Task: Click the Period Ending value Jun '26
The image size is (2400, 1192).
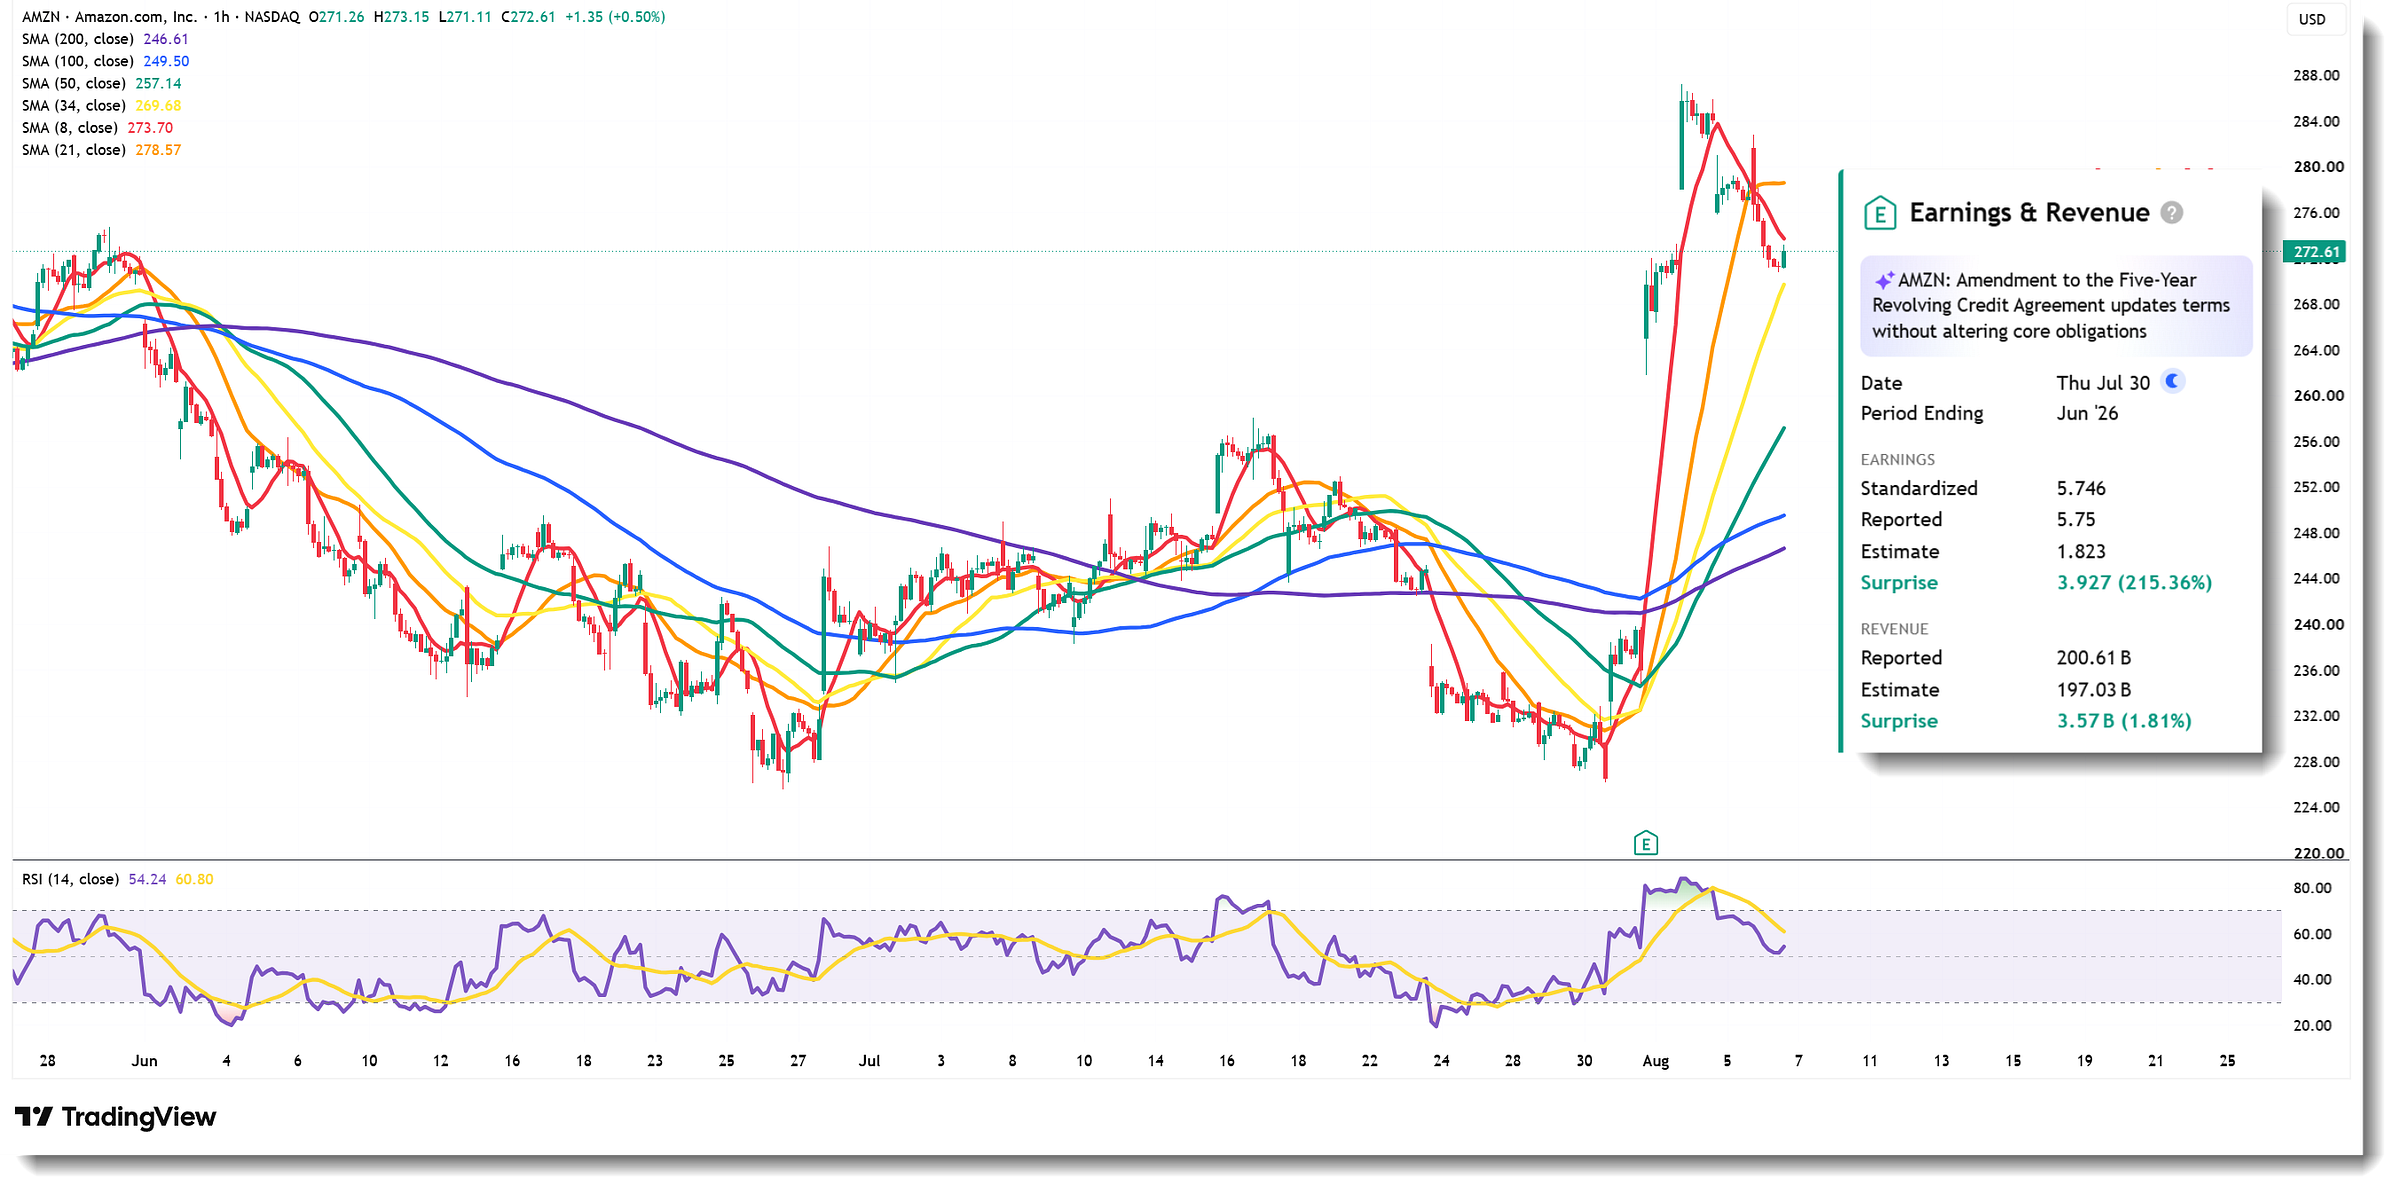Action: point(2087,413)
